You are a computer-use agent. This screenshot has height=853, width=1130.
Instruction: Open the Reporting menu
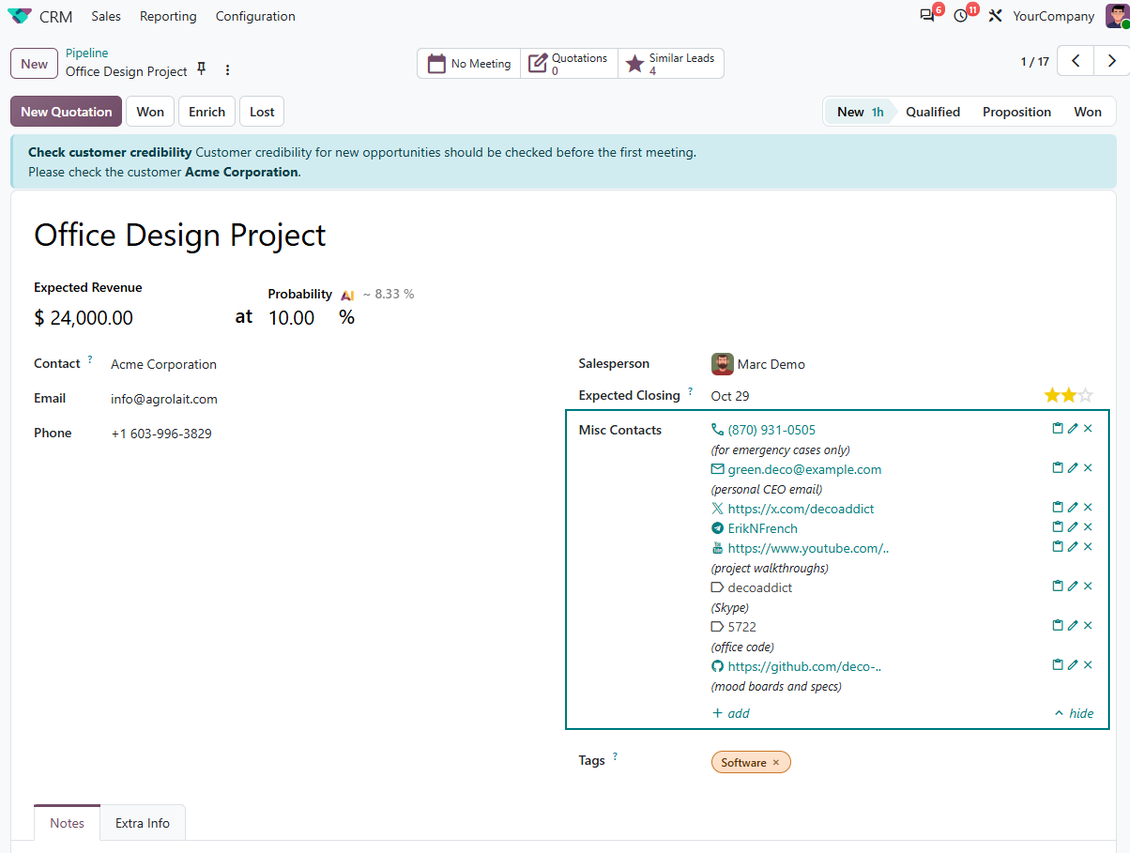168,16
